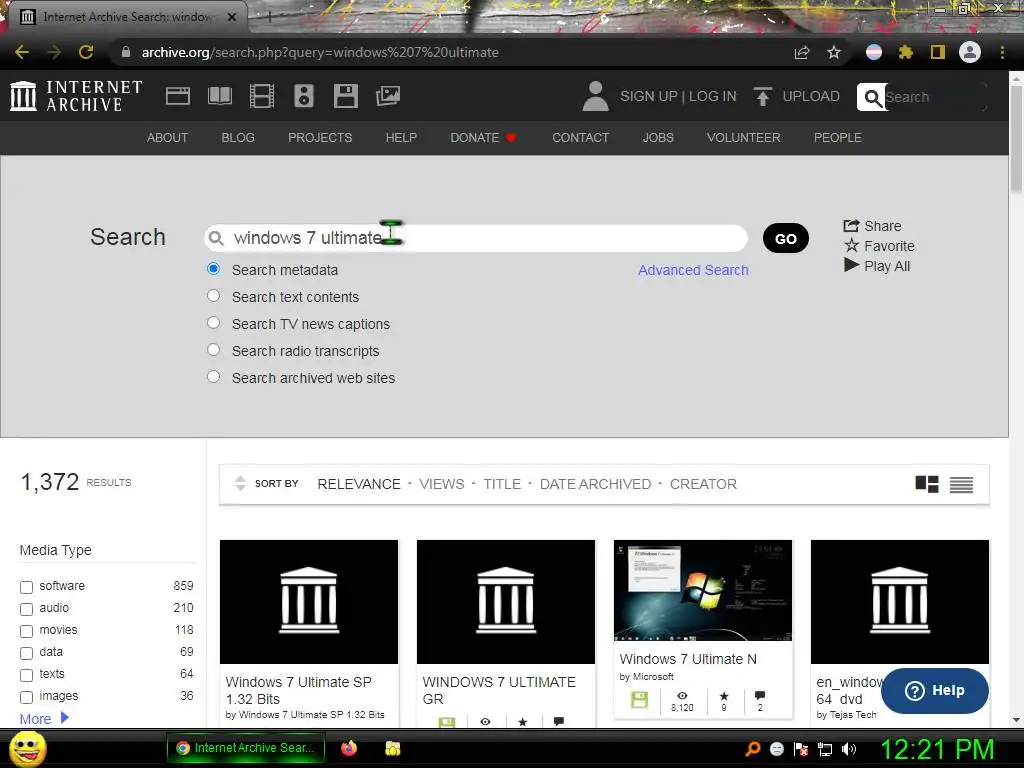Viewport: 1024px width, 768px height.
Task: Open the HELP menu item
Action: tap(401, 138)
